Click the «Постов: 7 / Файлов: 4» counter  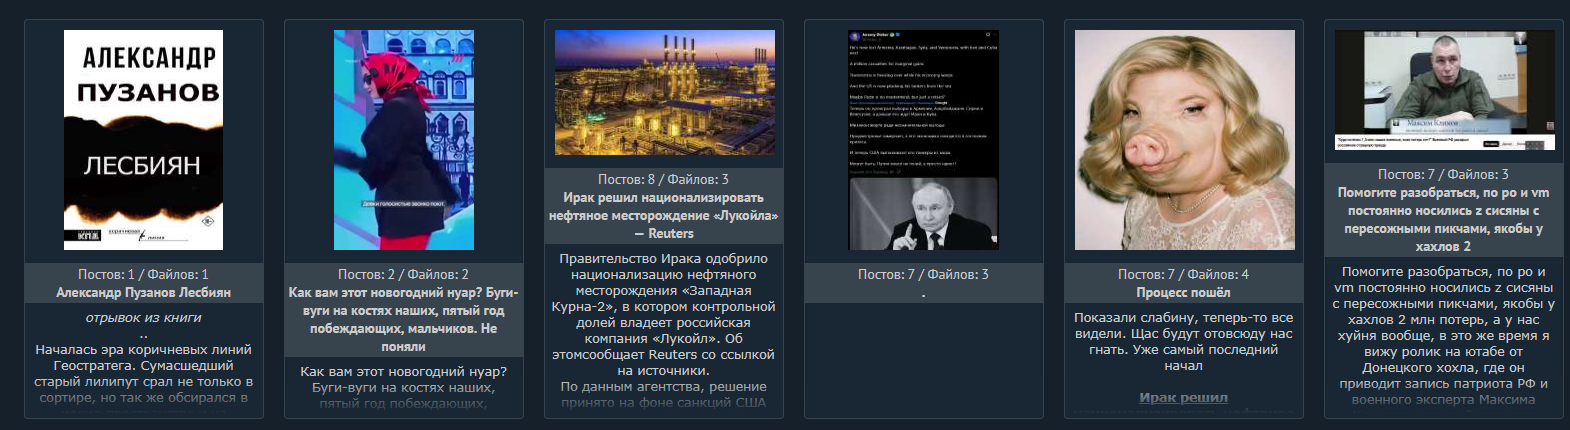[1183, 274]
